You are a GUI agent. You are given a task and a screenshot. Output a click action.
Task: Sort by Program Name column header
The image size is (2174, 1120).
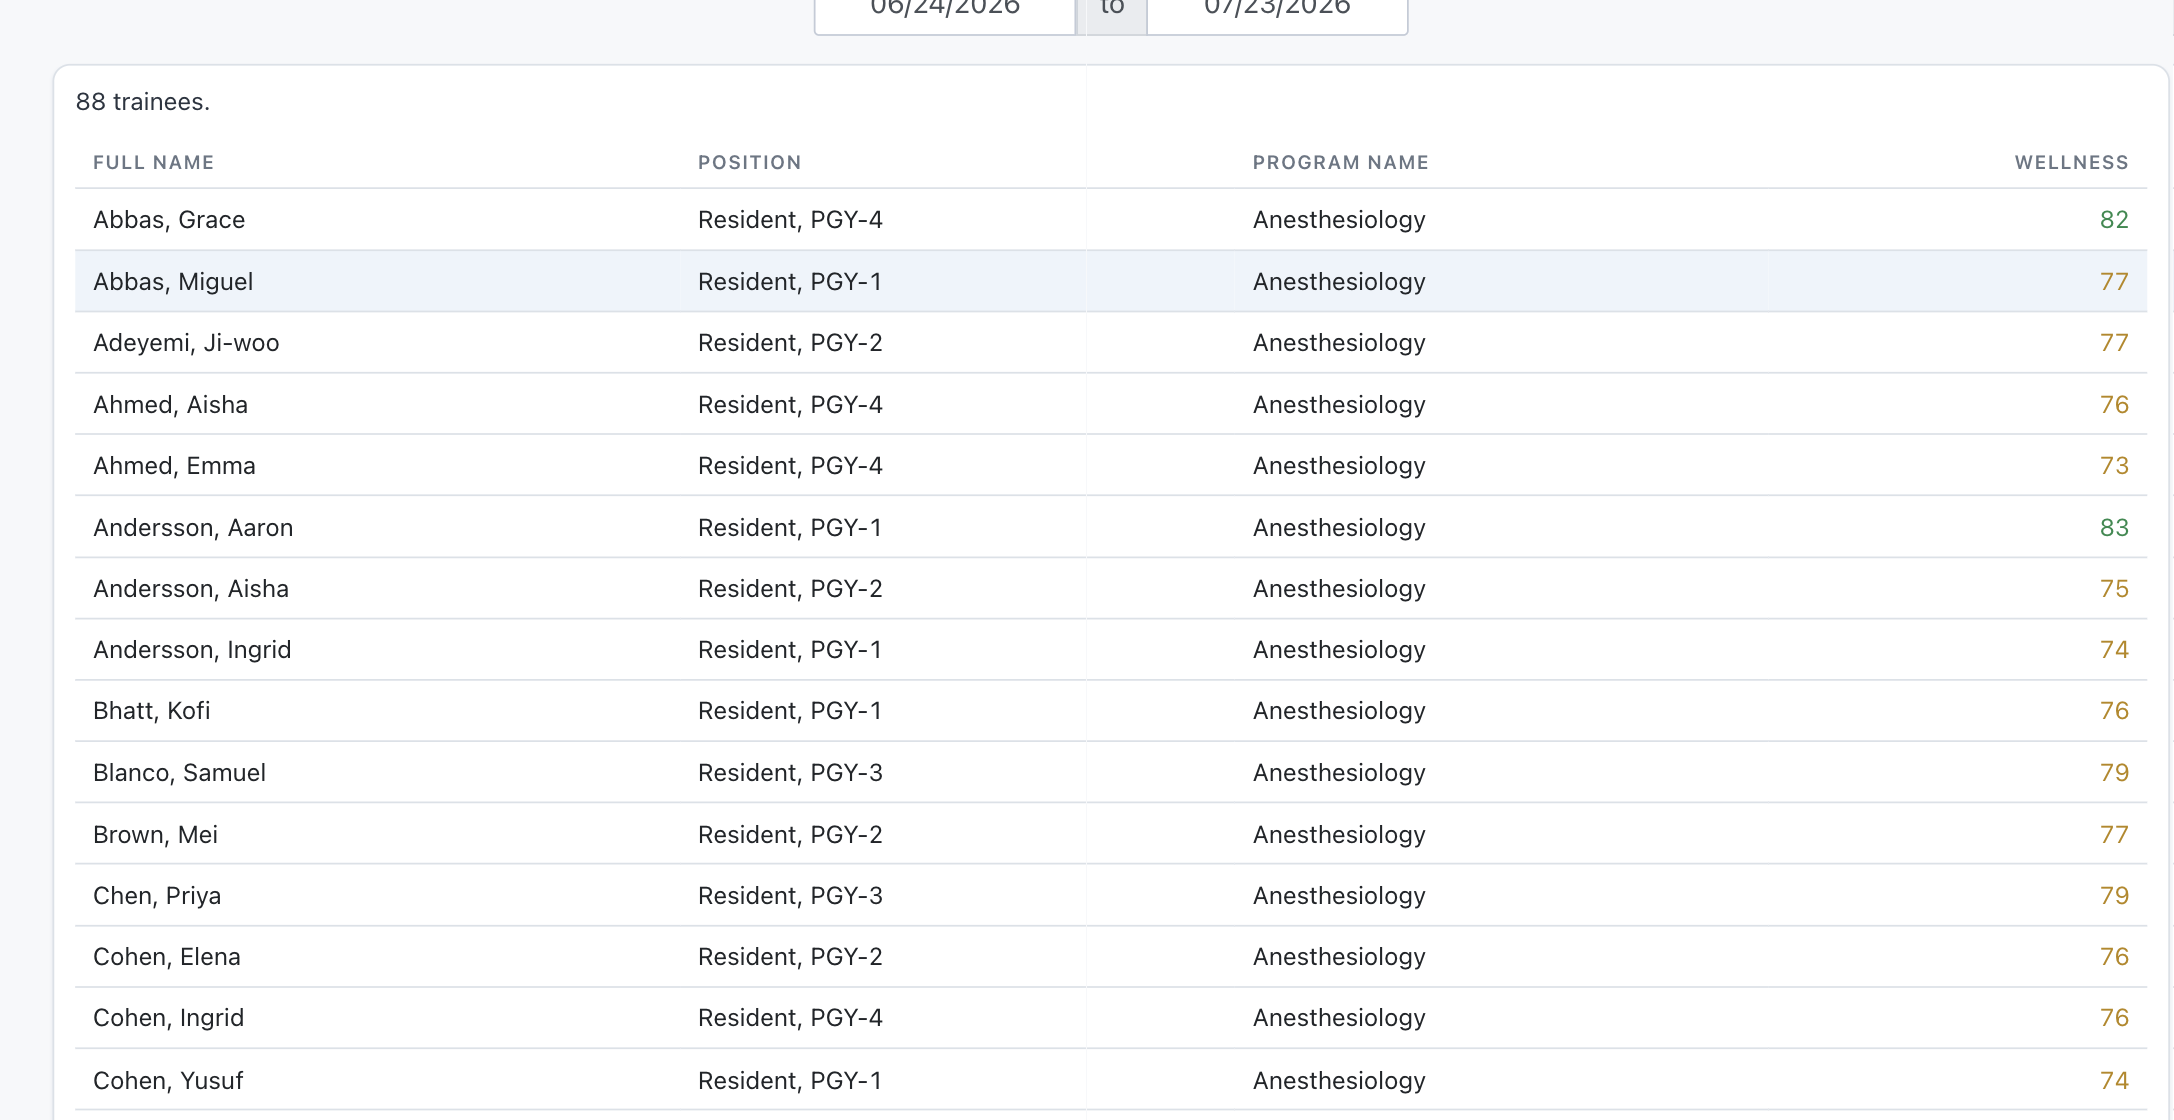click(1340, 162)
